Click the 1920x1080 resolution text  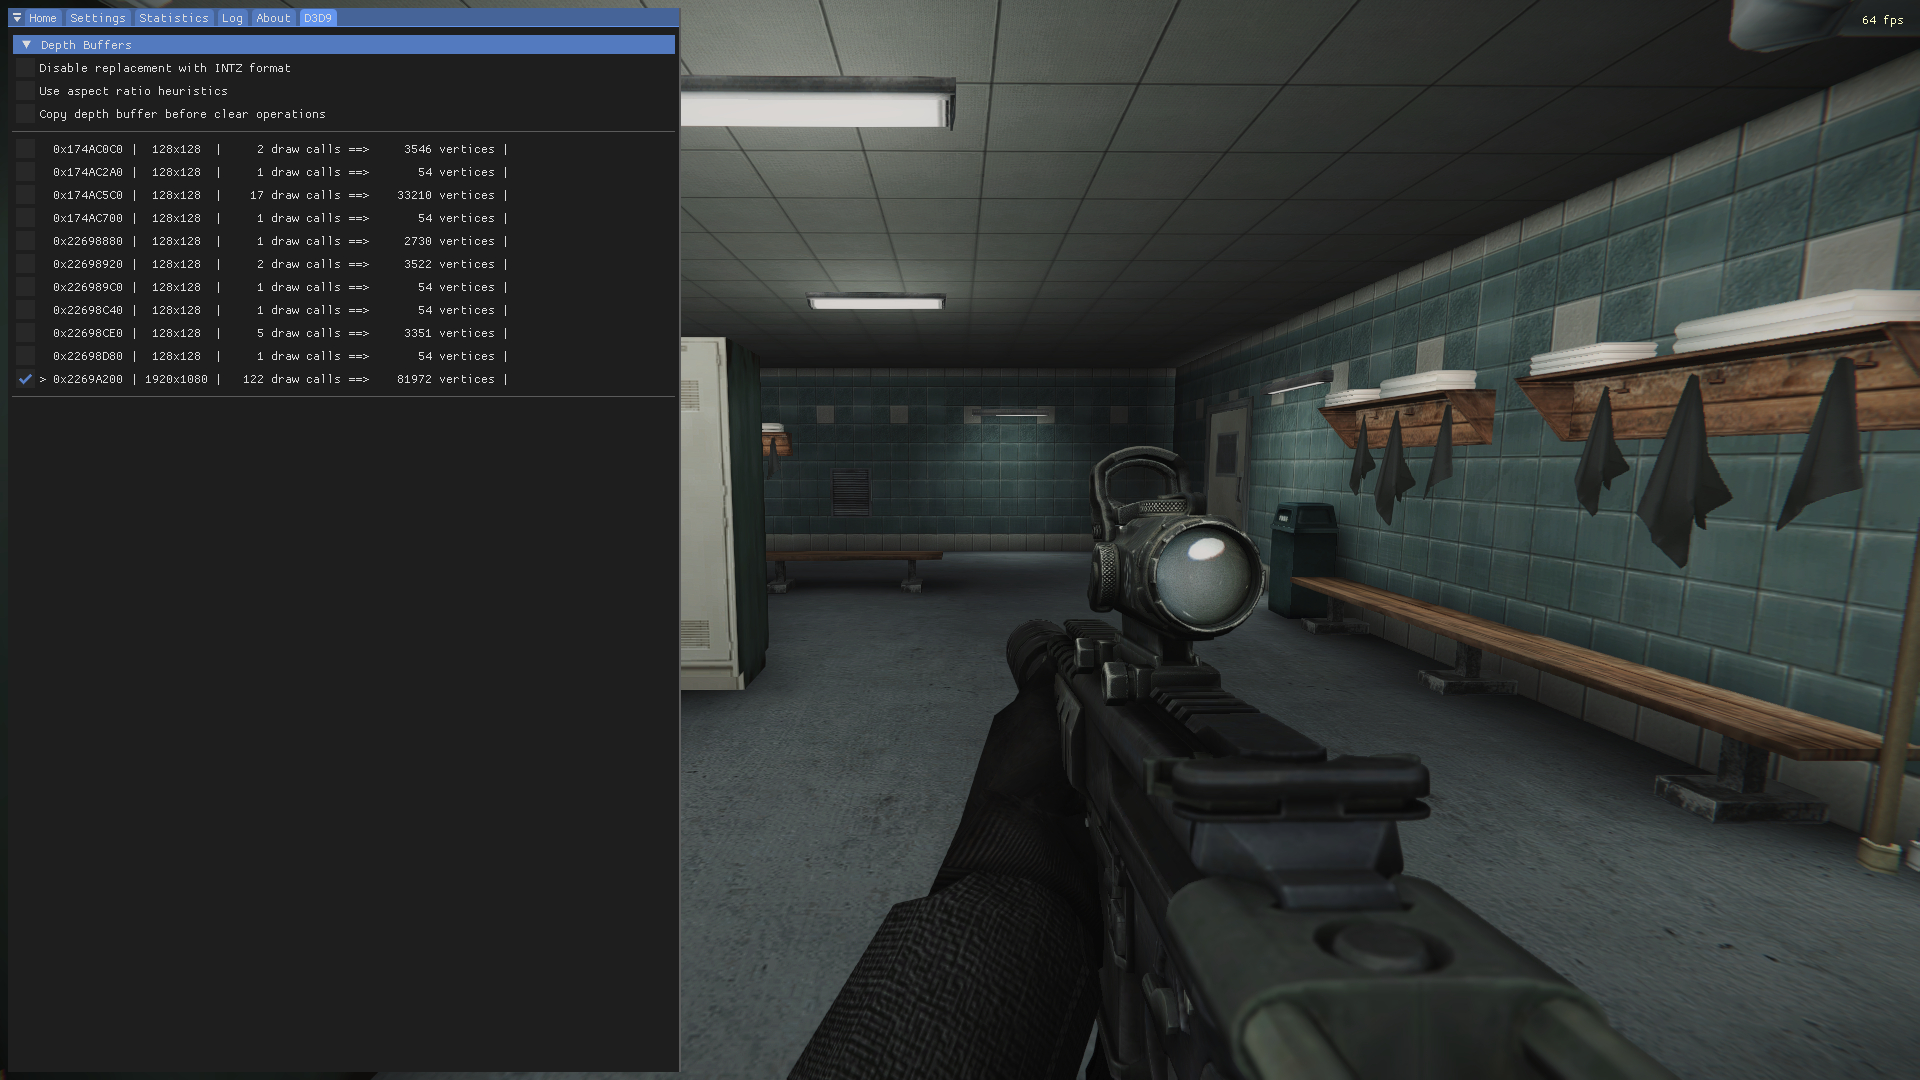(x=176, y=379)
